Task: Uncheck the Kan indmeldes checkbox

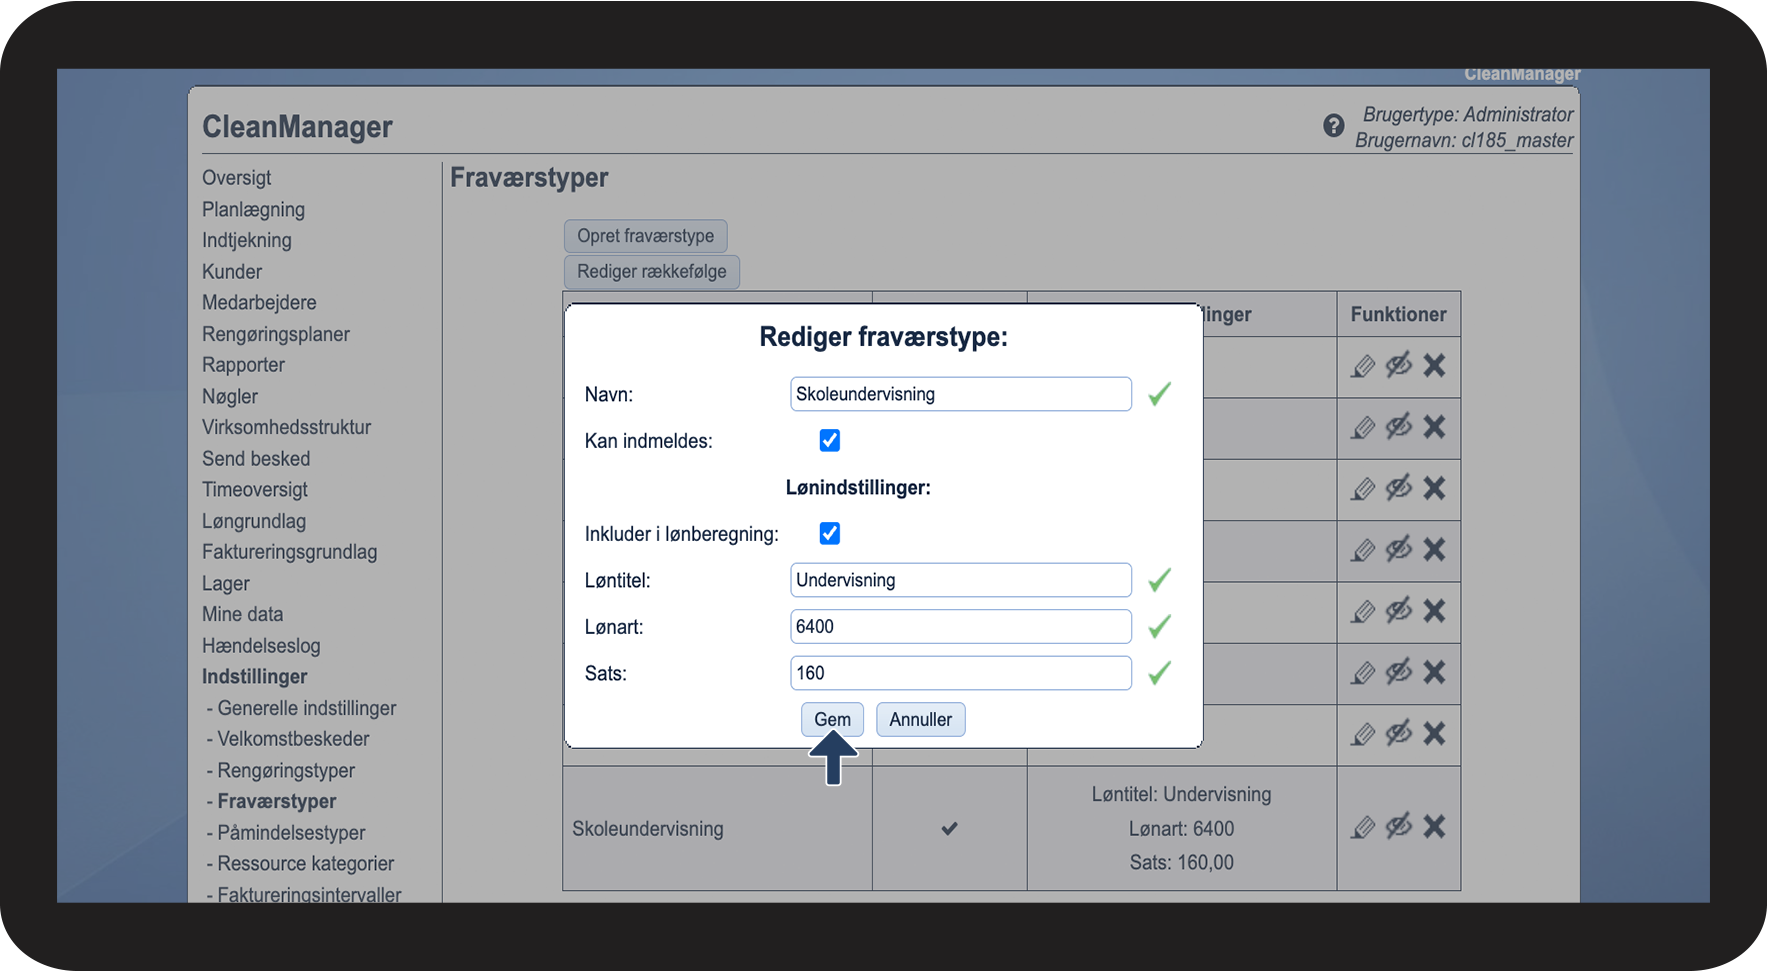Action: click(830, 440)
